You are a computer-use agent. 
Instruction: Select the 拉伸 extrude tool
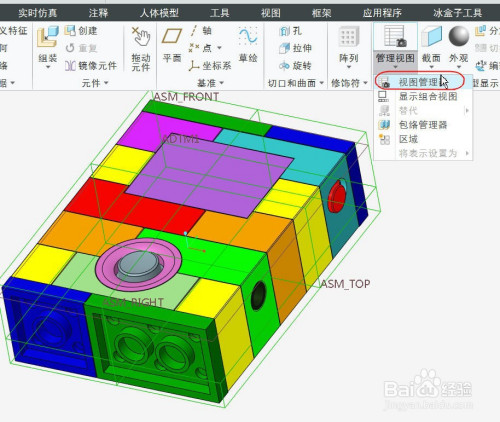click(x=295, y=48)
